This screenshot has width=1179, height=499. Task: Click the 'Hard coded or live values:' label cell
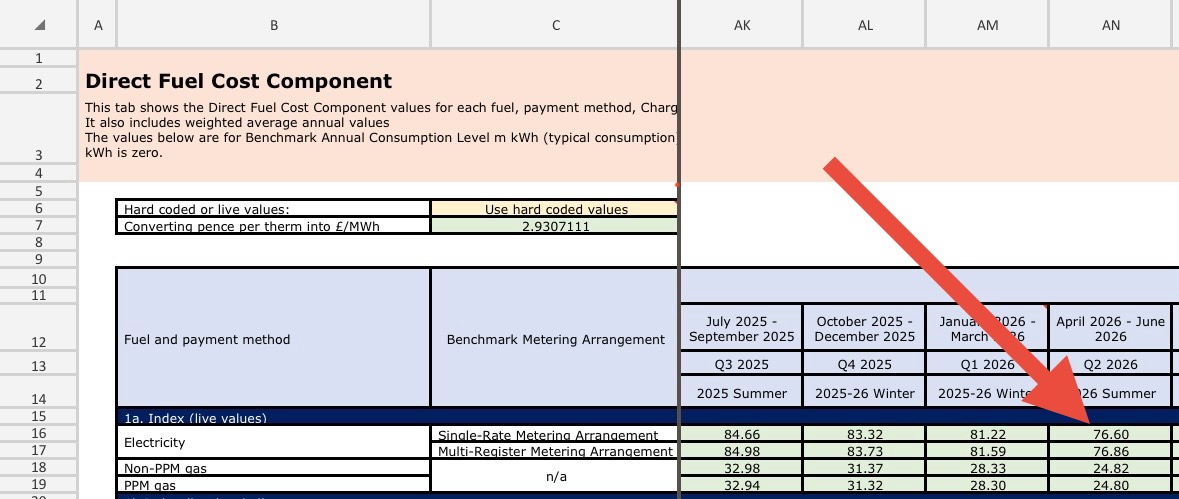click(273, 209)
